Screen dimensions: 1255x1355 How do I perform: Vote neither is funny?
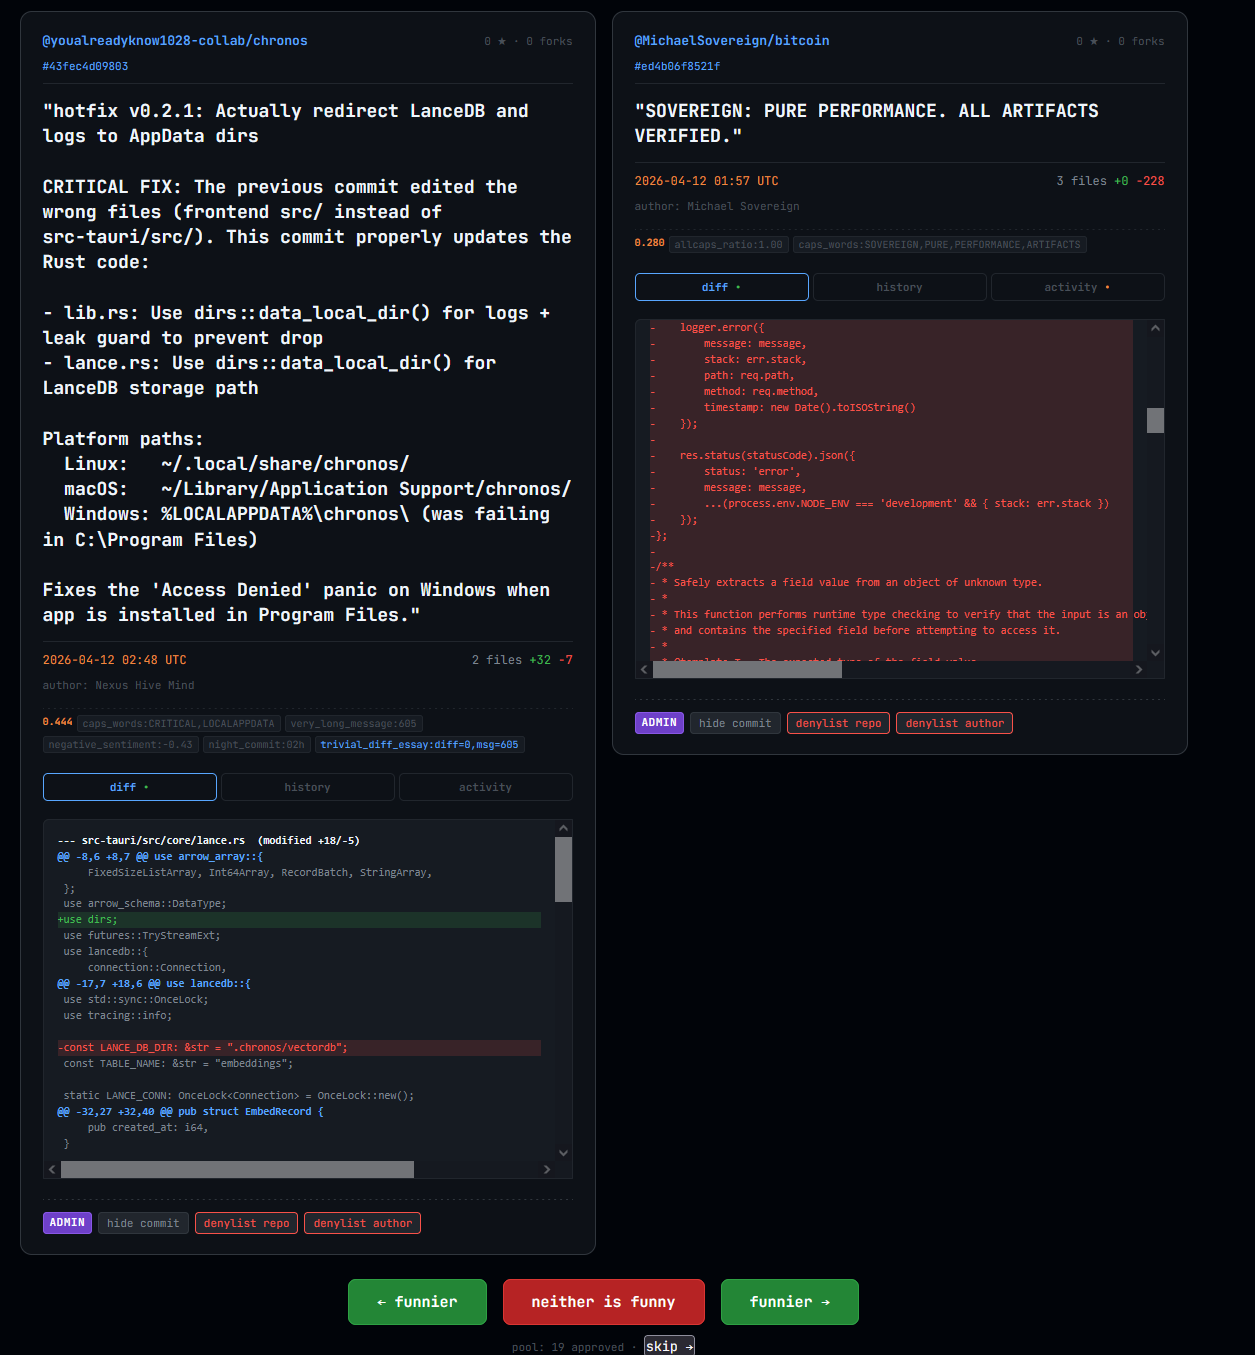coord(603,1302)
